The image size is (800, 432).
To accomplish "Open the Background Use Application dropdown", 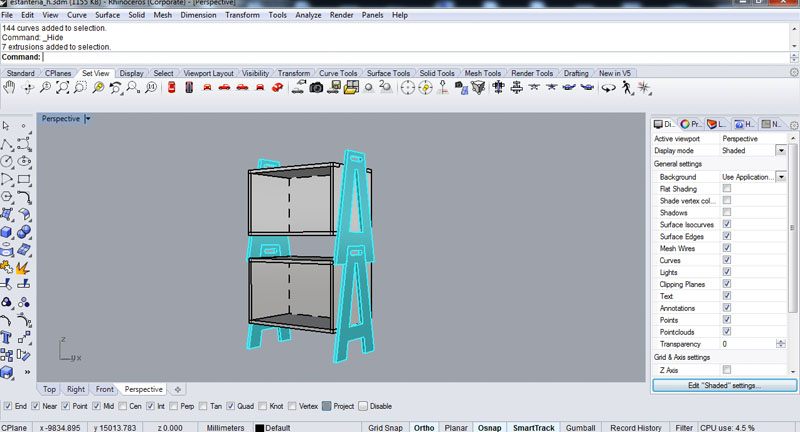I will pyautogui.click(x=781, y=177).
